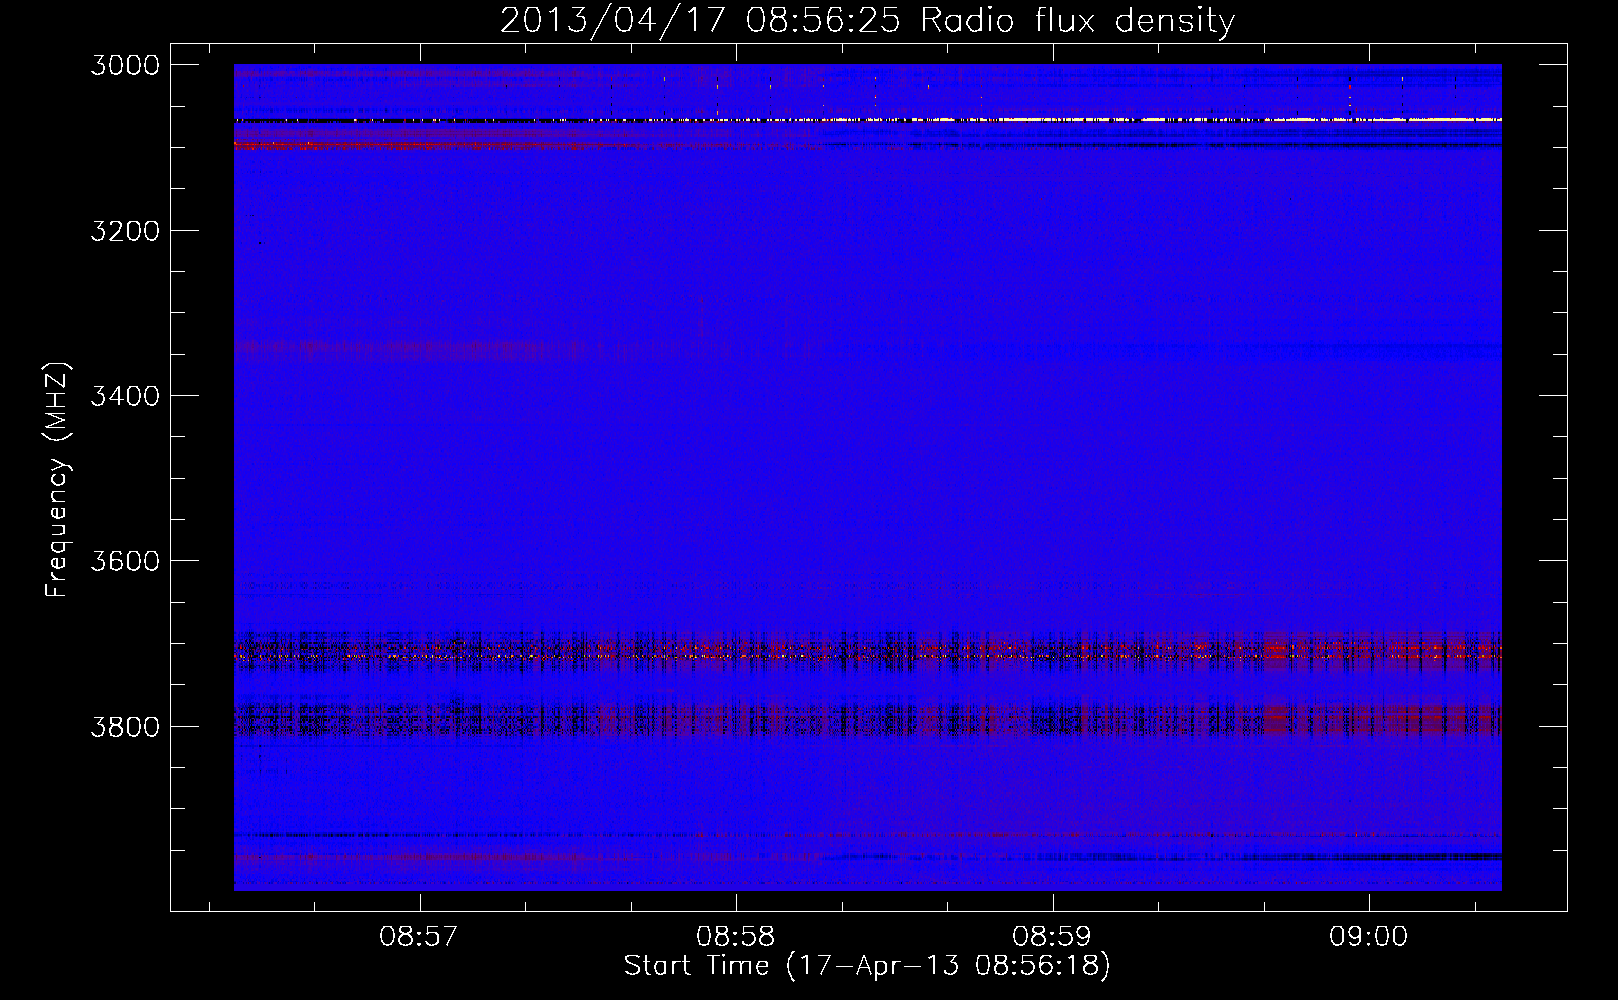Viewport: 1618px width, 1000px height.
Task: Click the dark noisy band near 3800 MHz
Action: tap(867, 720)
